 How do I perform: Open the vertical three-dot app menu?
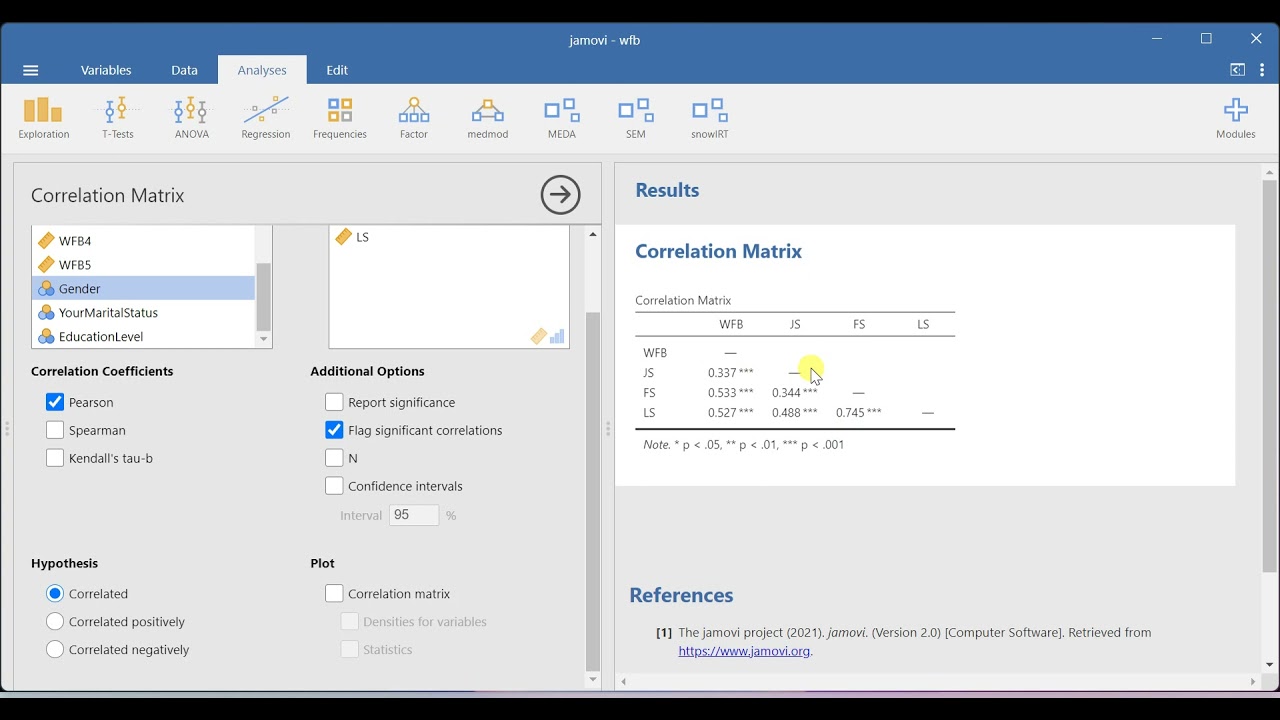click(1263, 70)
